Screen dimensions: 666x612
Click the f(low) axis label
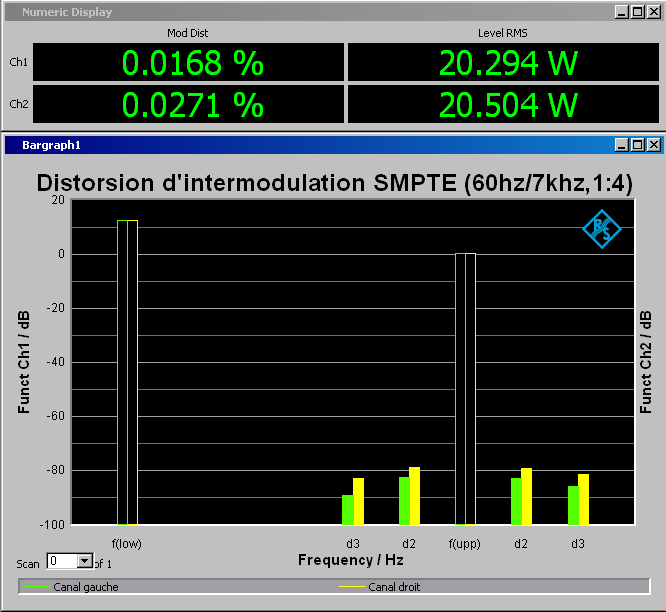(x=127, y=544)
